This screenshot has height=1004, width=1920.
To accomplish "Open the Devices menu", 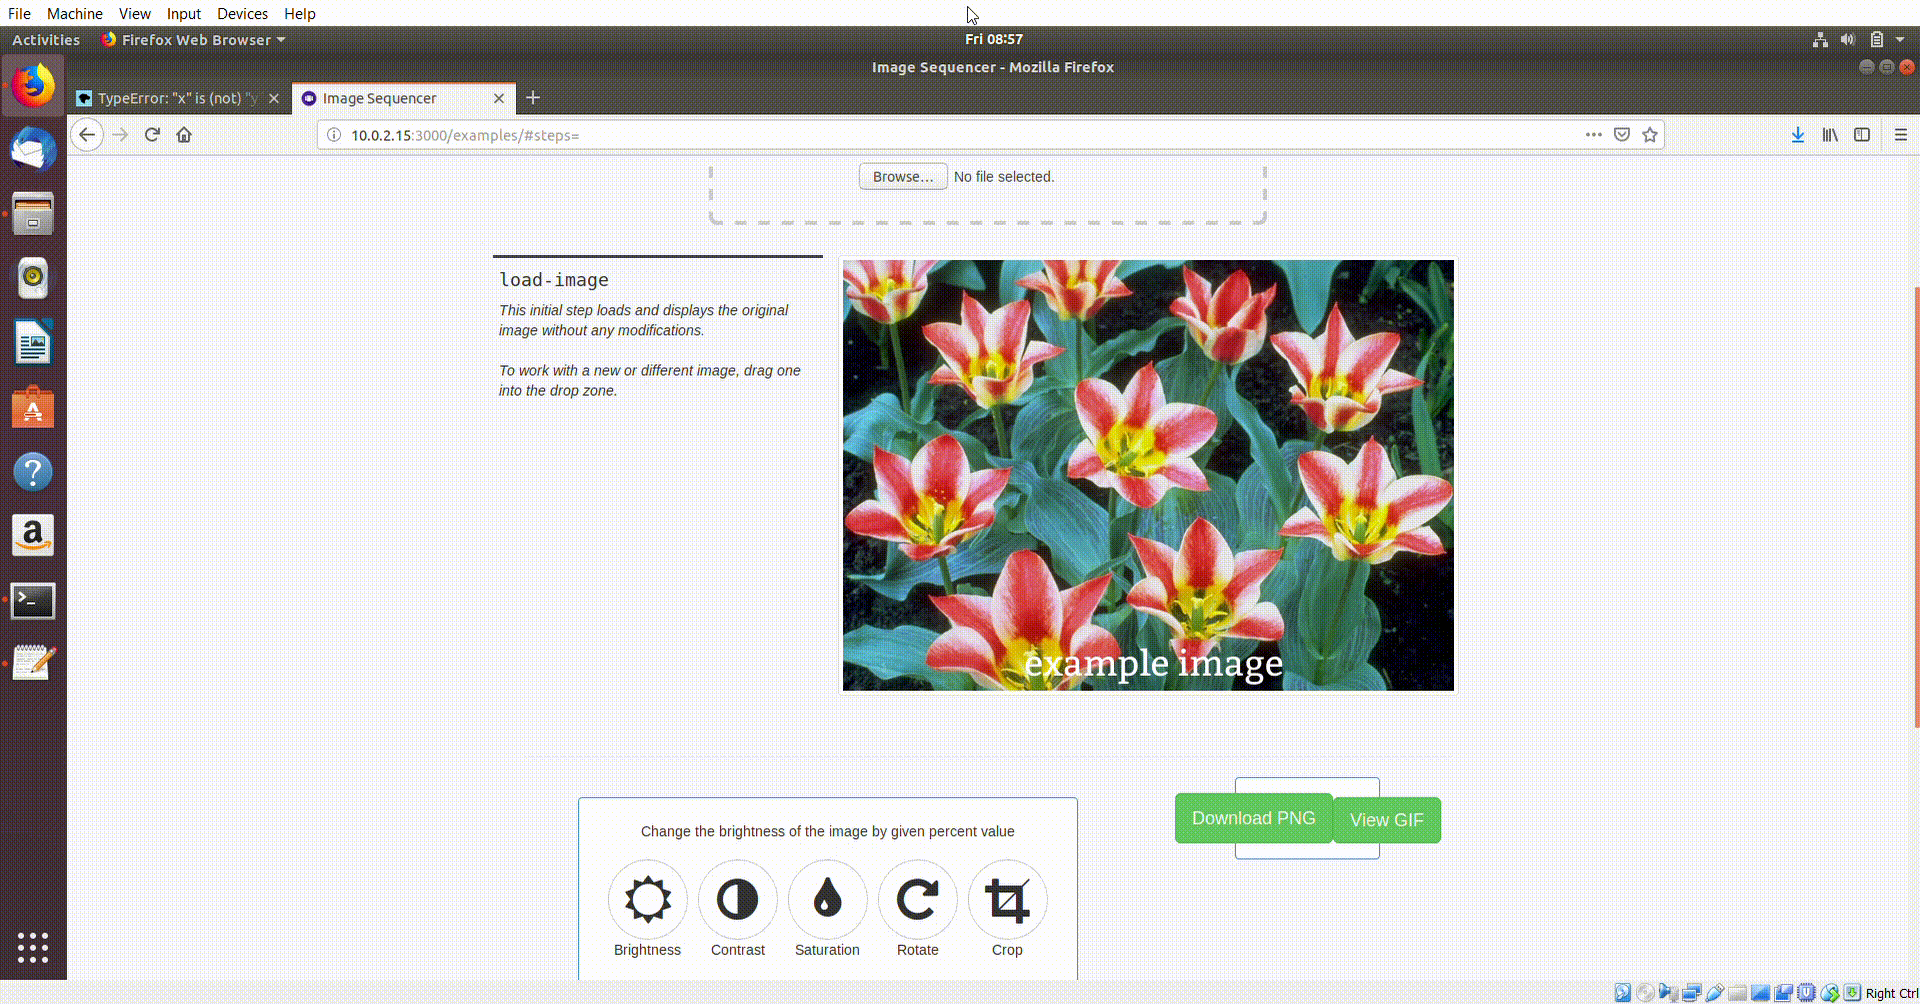I will coord(242,13).
